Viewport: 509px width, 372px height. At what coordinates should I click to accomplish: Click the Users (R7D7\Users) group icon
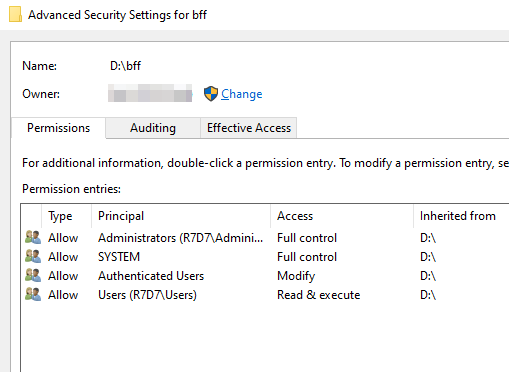click(33, 294)
